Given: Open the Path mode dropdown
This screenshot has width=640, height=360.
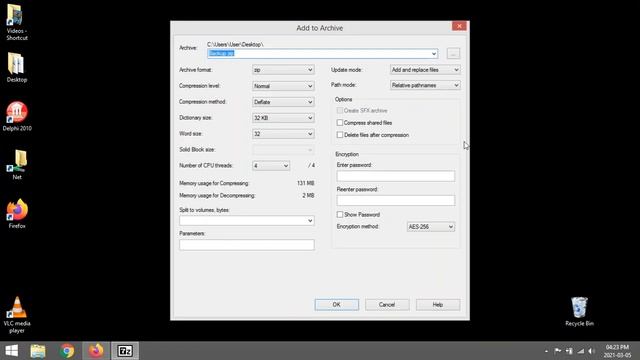Looking at the screenshot, I should 425,85.
